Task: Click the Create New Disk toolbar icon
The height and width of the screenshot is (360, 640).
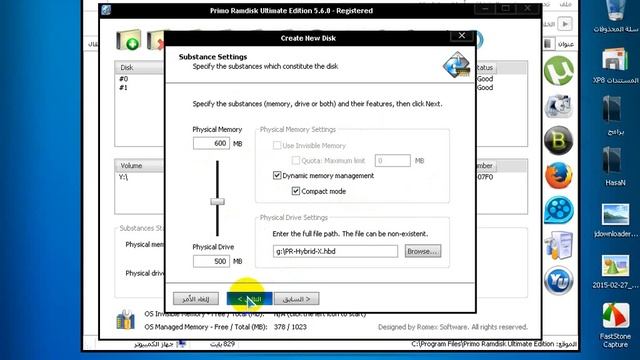Action: pos(129,40)
